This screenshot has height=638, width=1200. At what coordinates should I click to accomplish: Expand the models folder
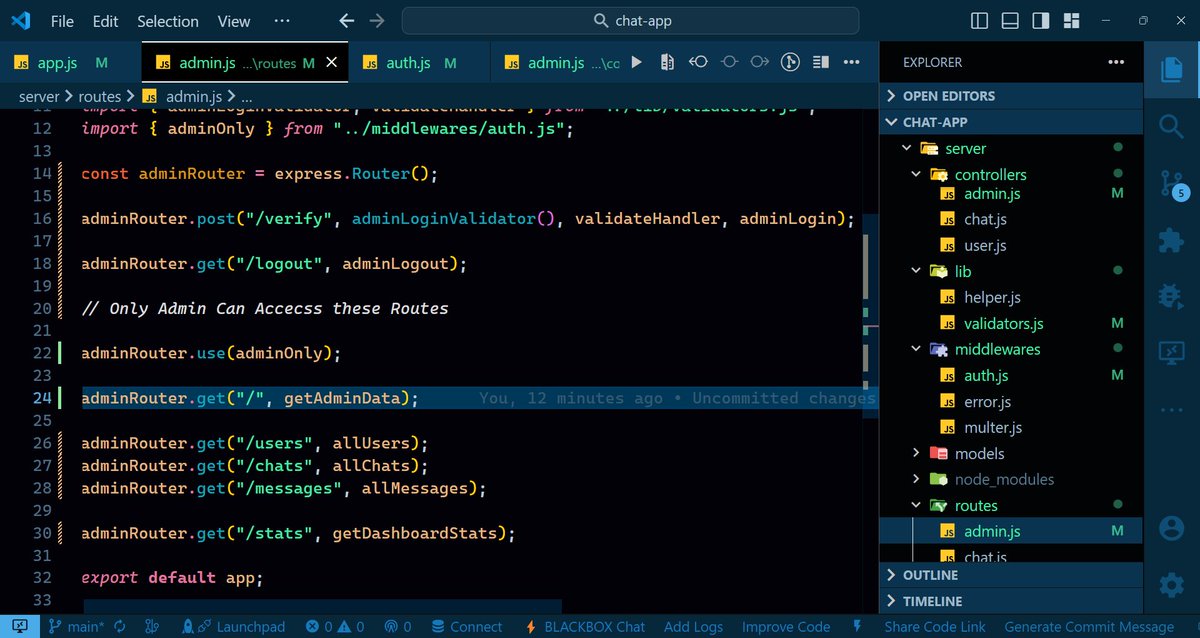1011,453
